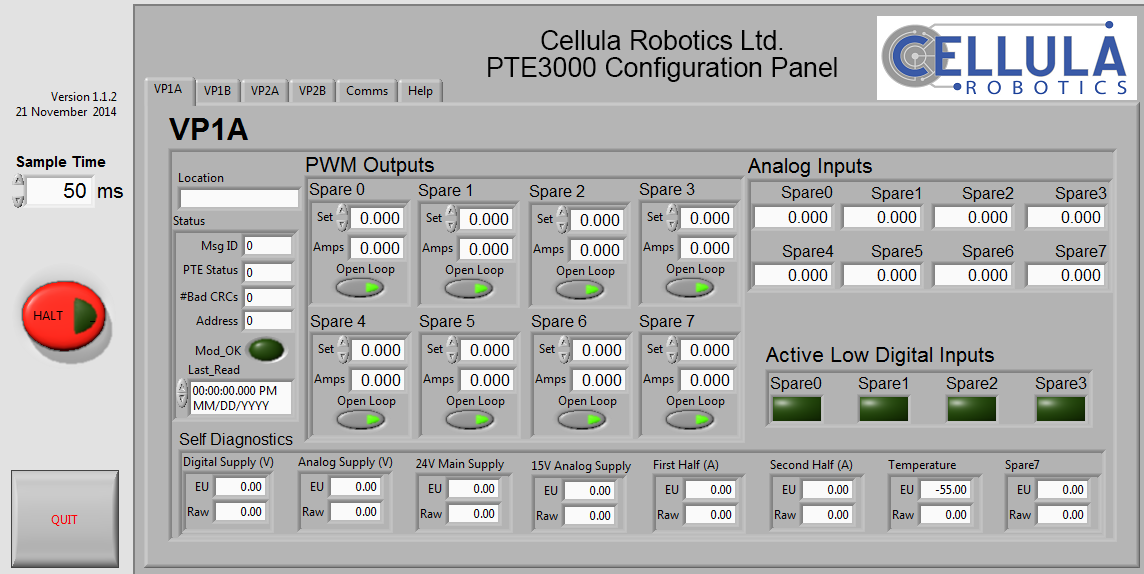Toggle Open Loop switch for Spare 2
The height and width of the screenshot is (574, 1144).
click(580, 290)
